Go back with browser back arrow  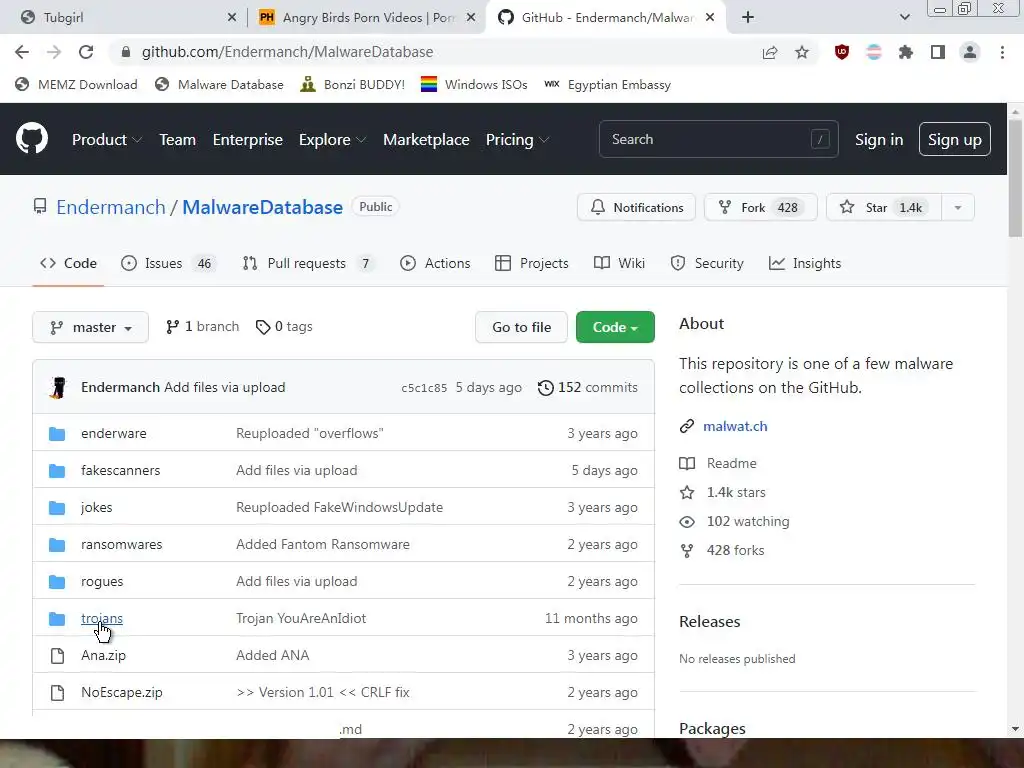[22, 52]
